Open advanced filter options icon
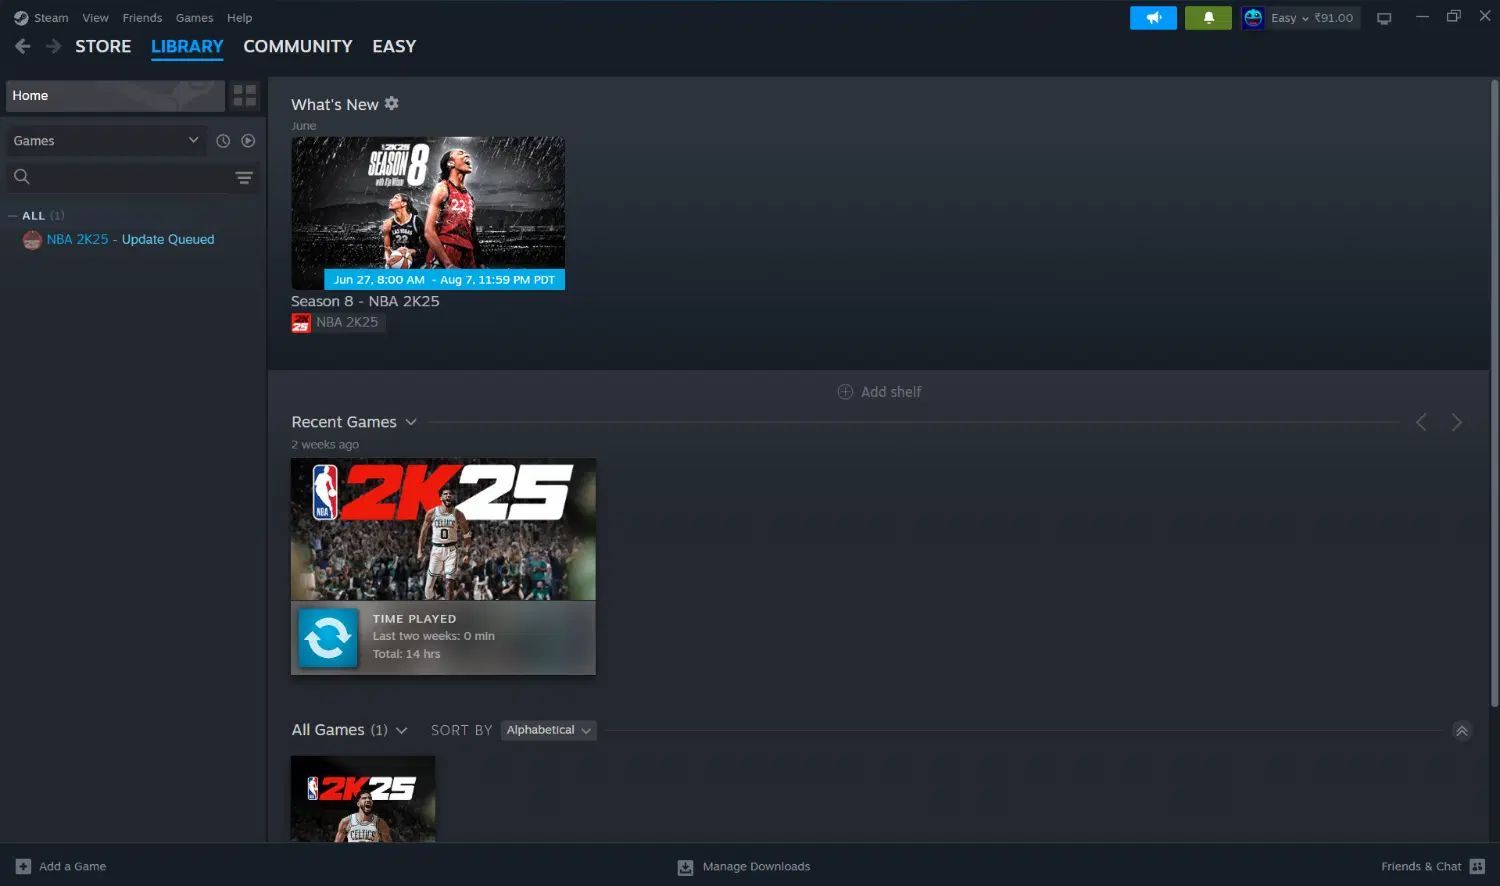The image size is (1500, 886). [x=244, y=178]
